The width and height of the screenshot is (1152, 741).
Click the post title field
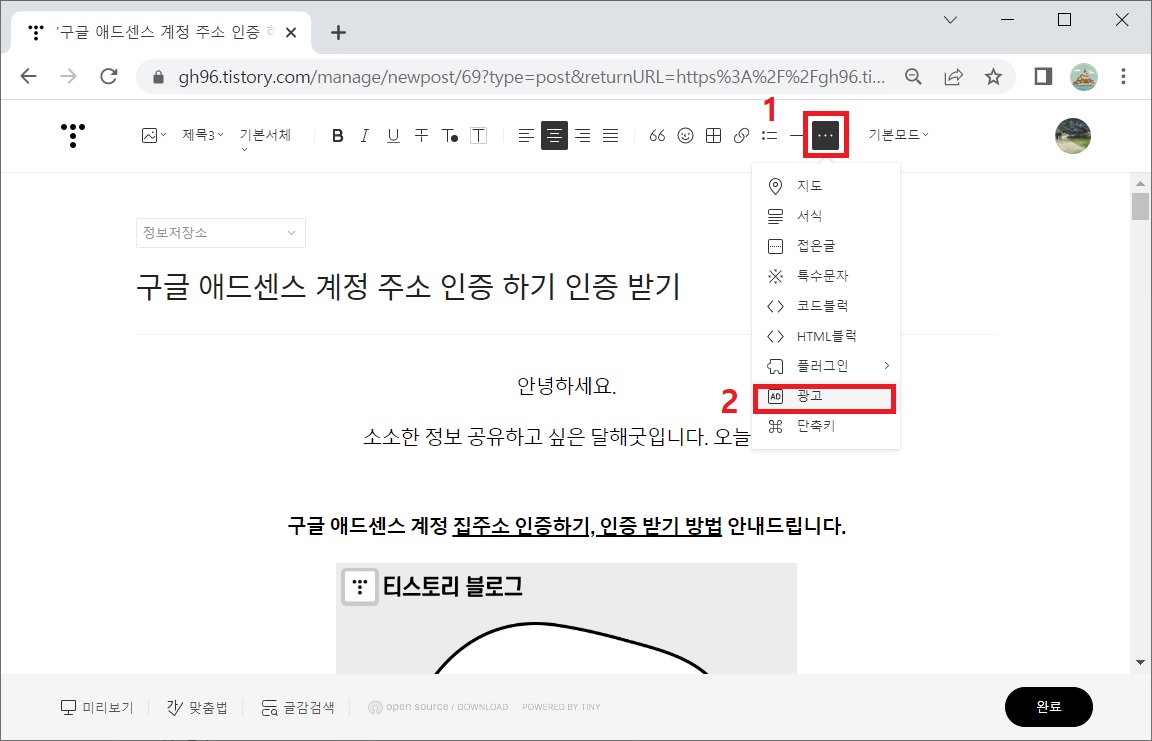408,286
